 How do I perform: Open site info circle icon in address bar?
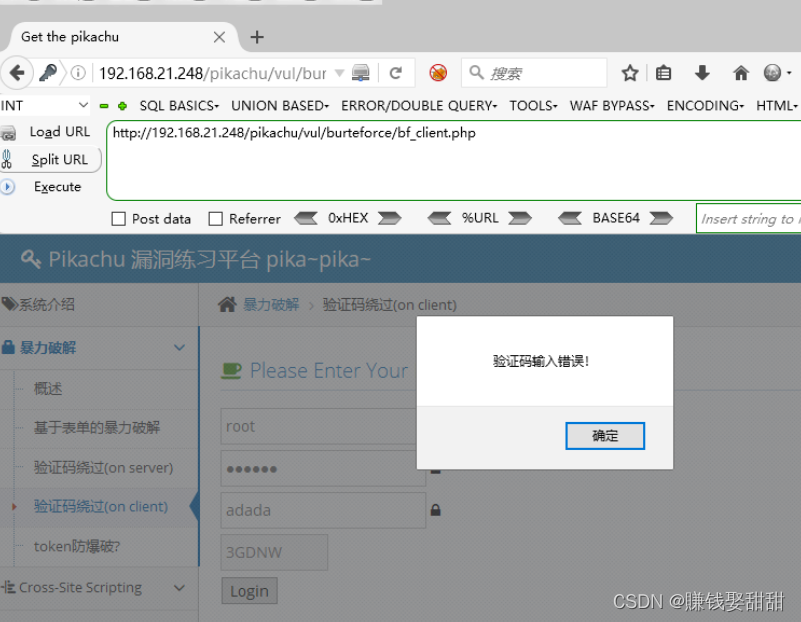78,73
